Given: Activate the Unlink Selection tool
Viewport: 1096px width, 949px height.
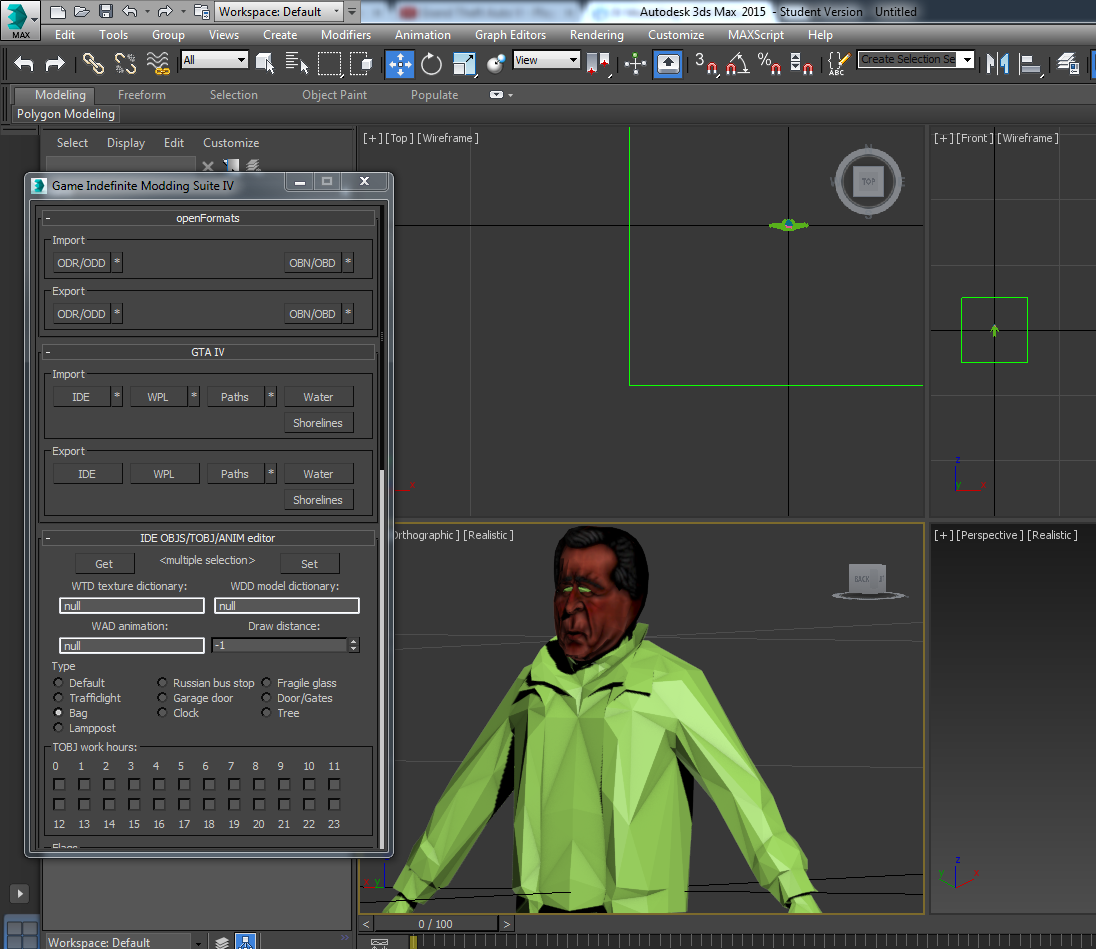Looking at the screenshot, I should coord(125,64).
